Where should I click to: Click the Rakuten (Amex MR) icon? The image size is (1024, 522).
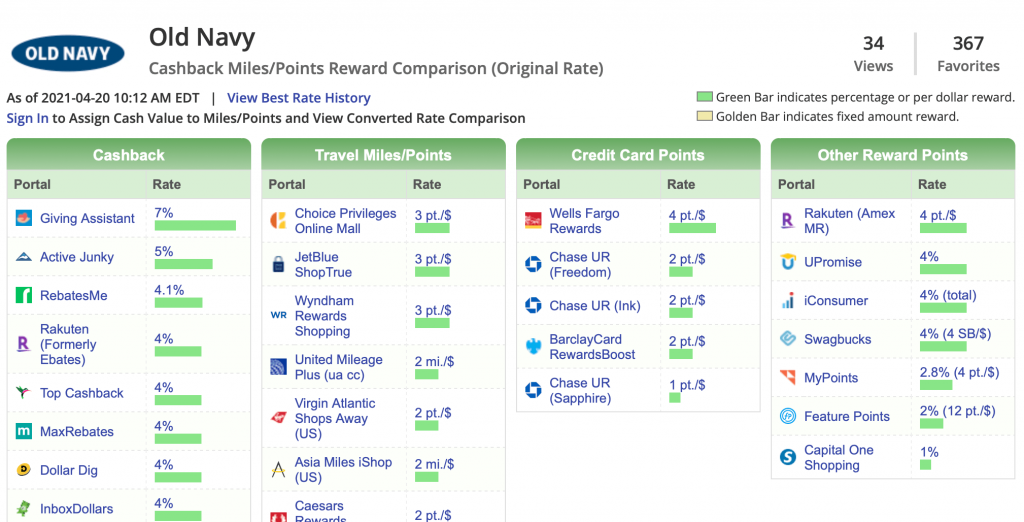point(788,221)
